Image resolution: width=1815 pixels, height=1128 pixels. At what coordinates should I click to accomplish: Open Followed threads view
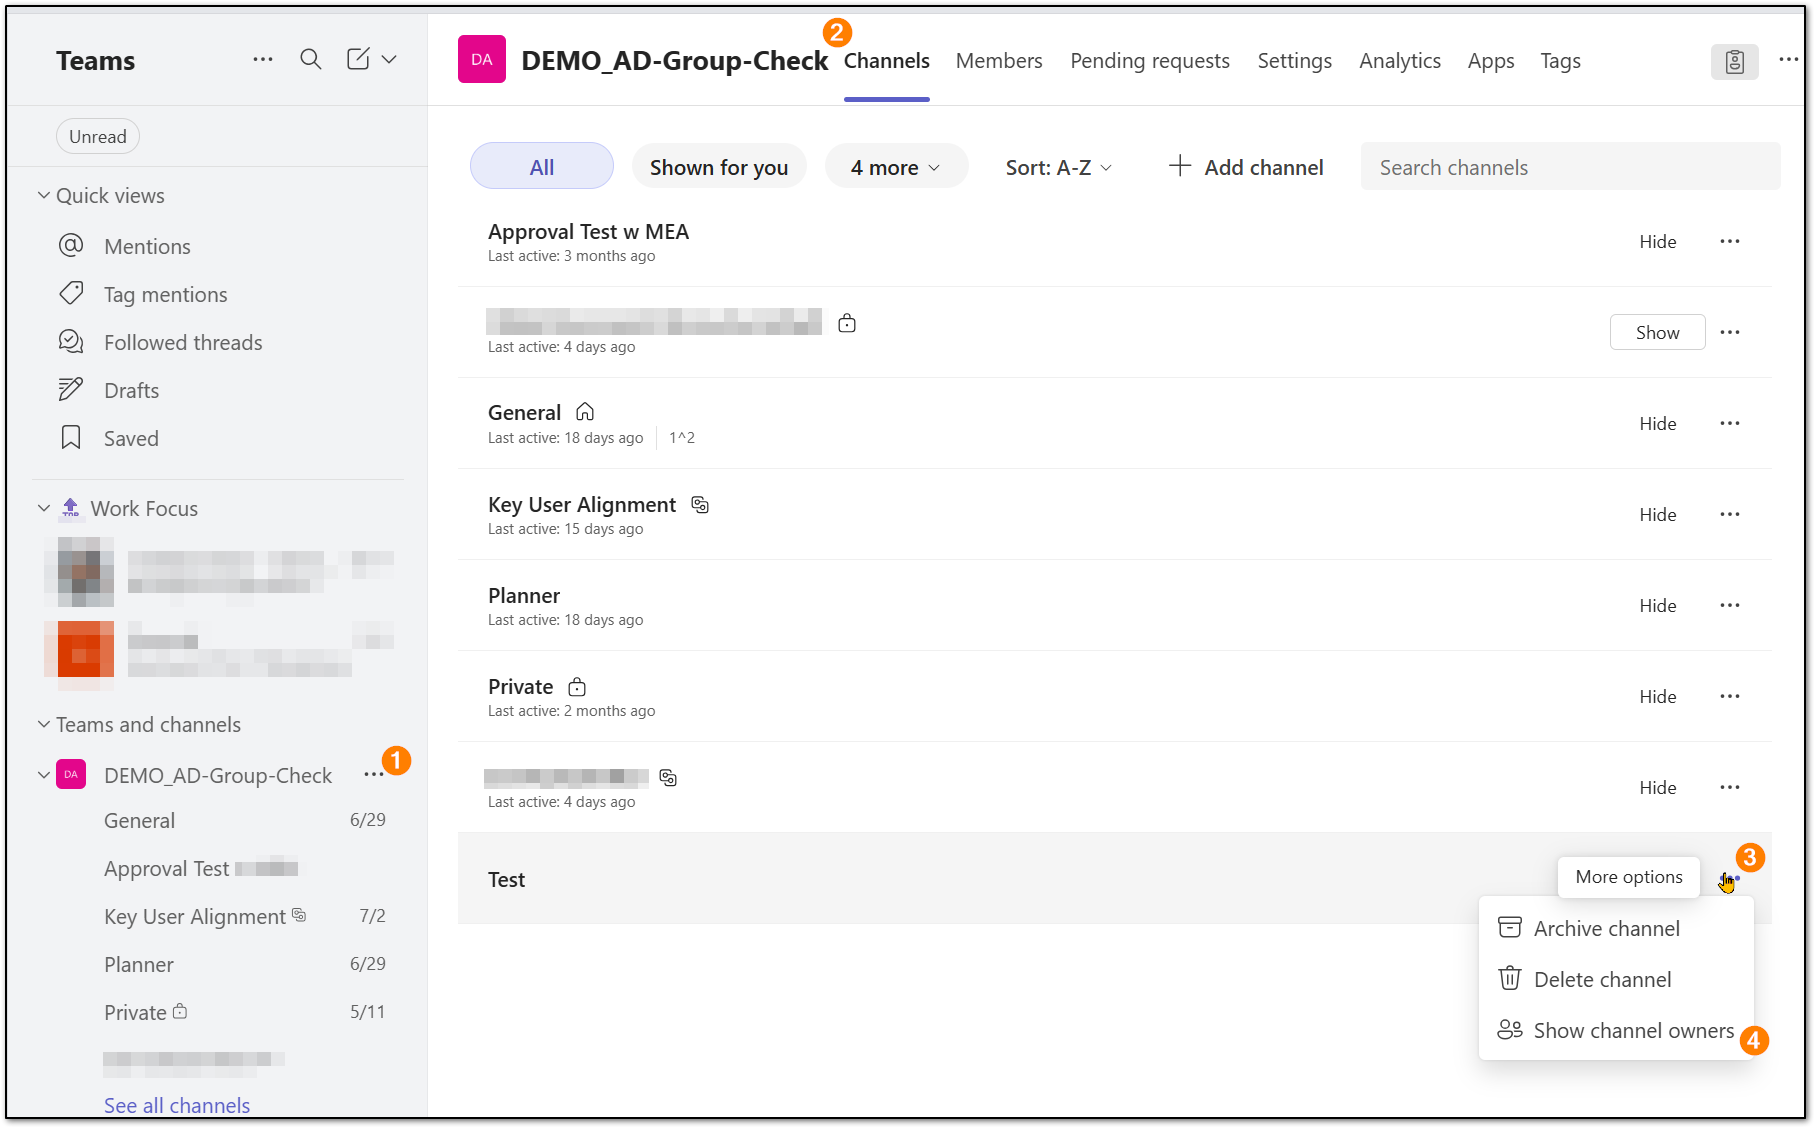pyautogui.click(x=183, y=342)
